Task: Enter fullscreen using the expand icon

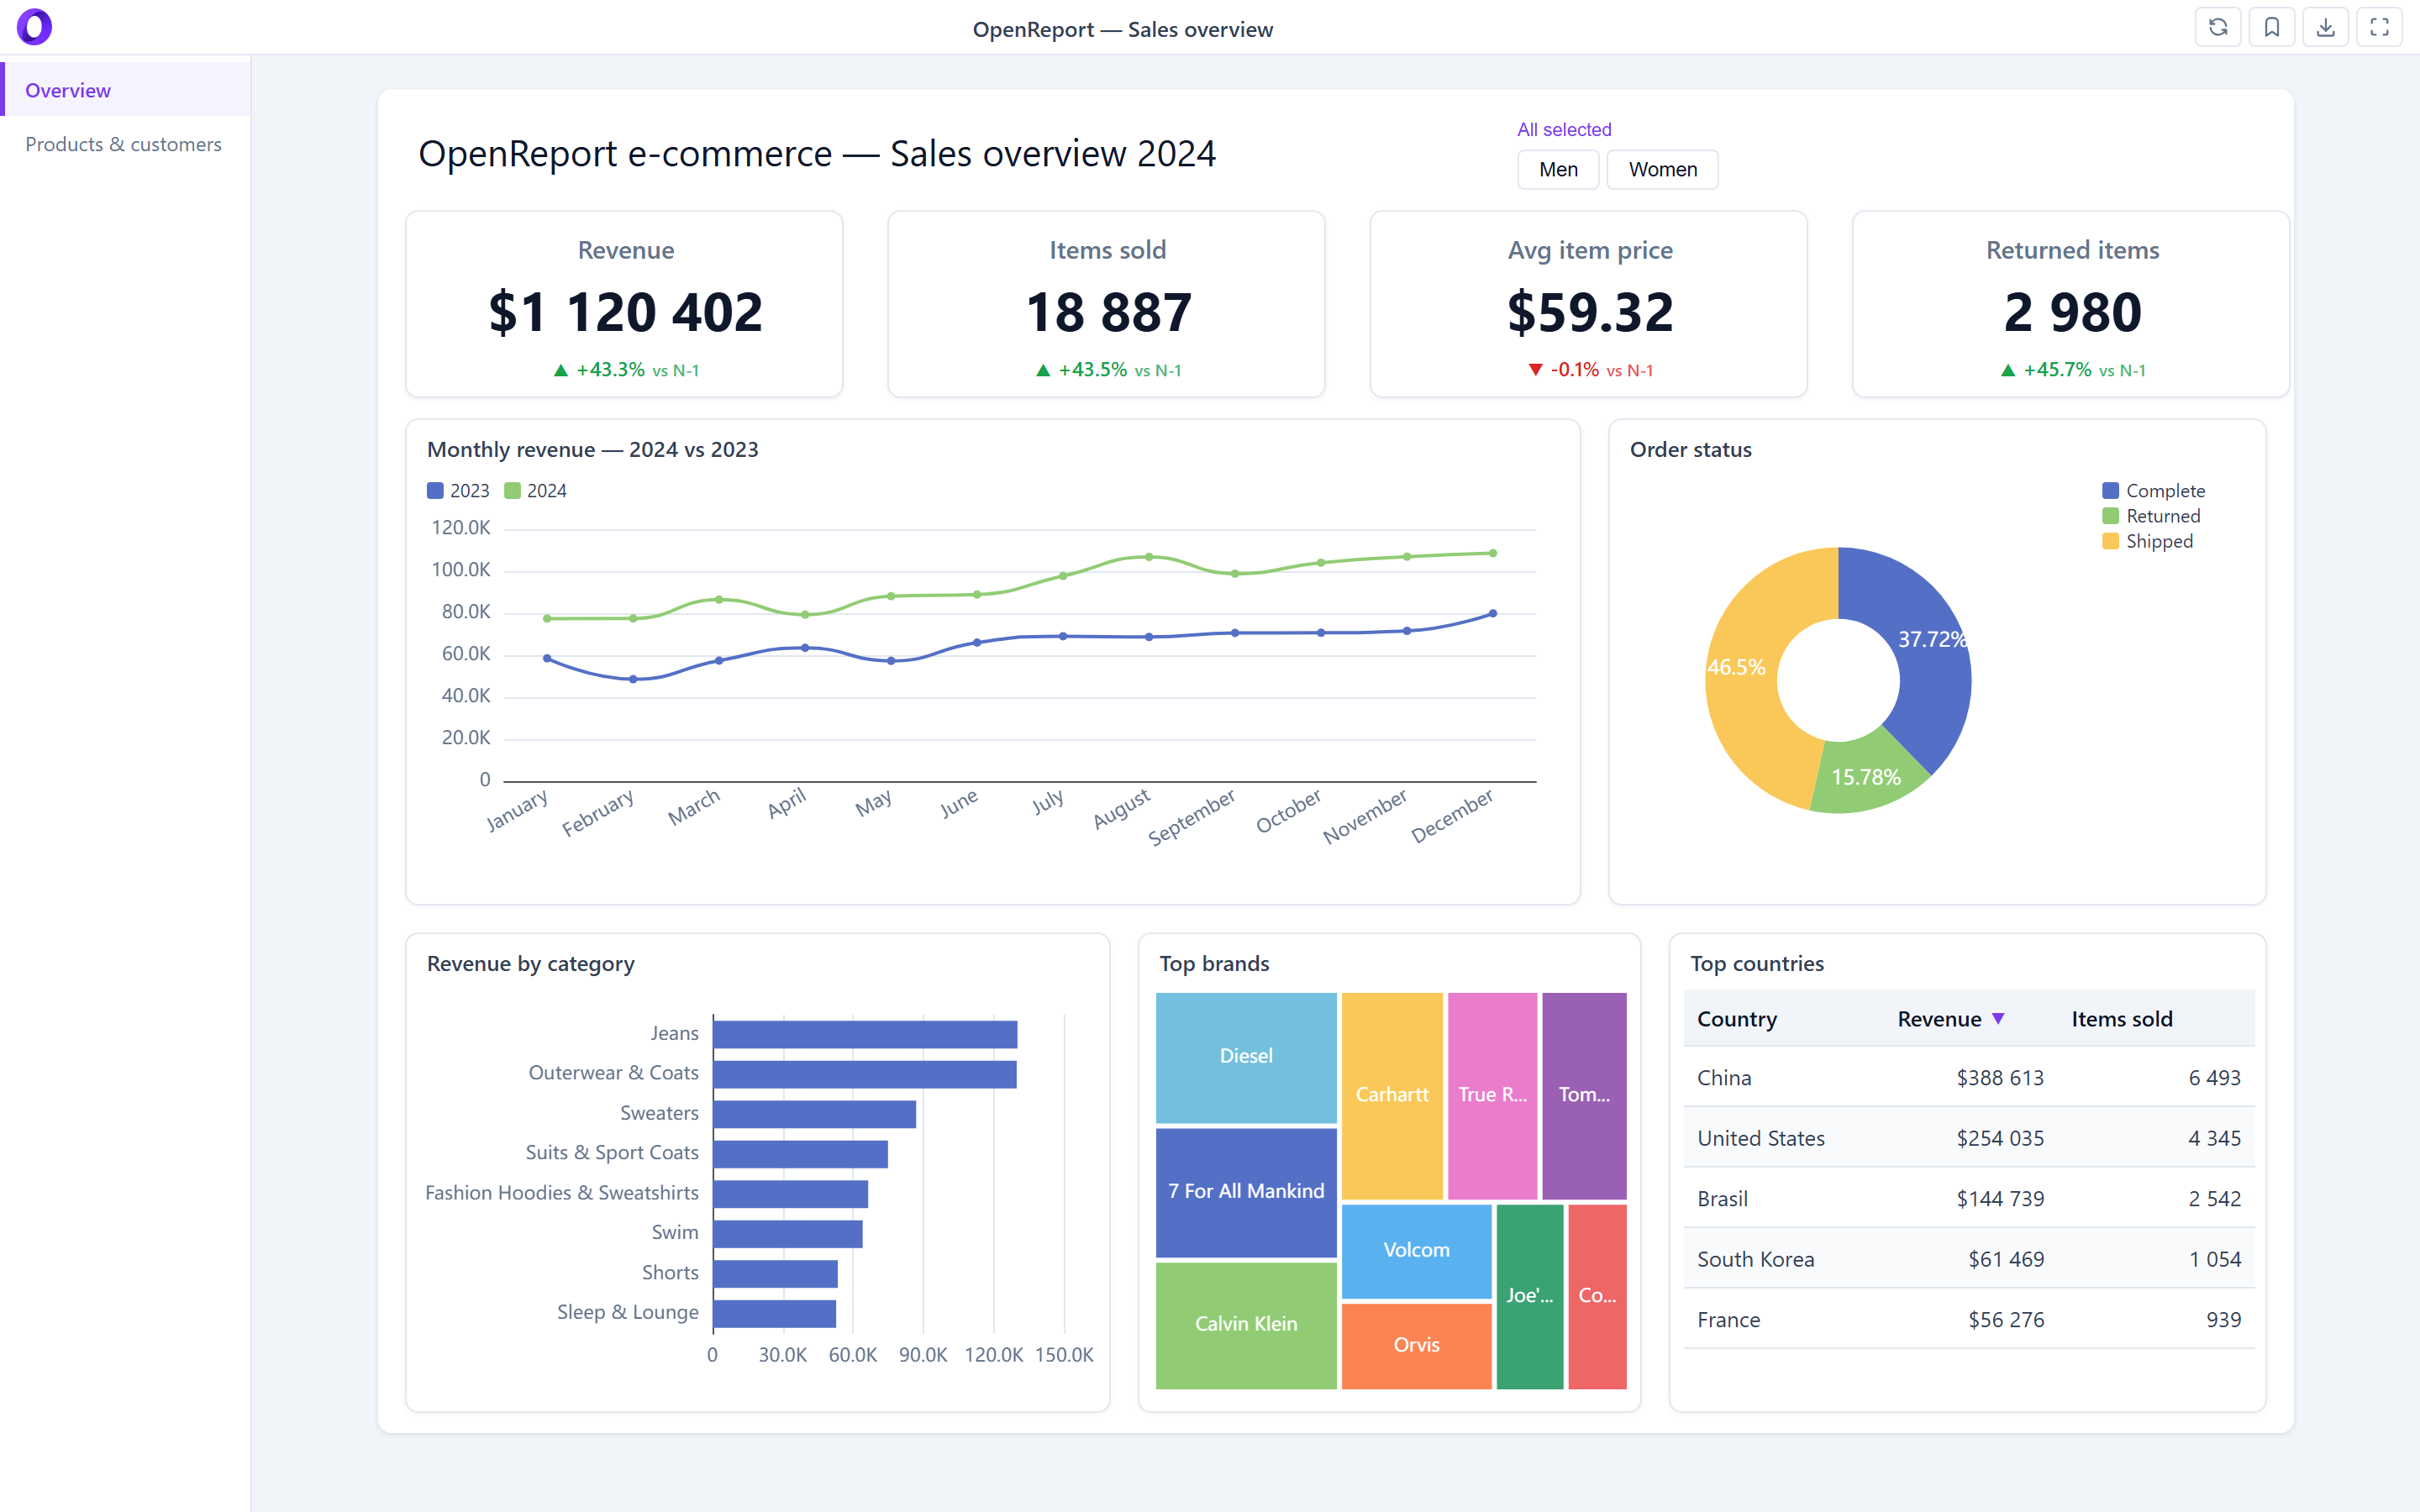Action: [x=2379, y=28]
